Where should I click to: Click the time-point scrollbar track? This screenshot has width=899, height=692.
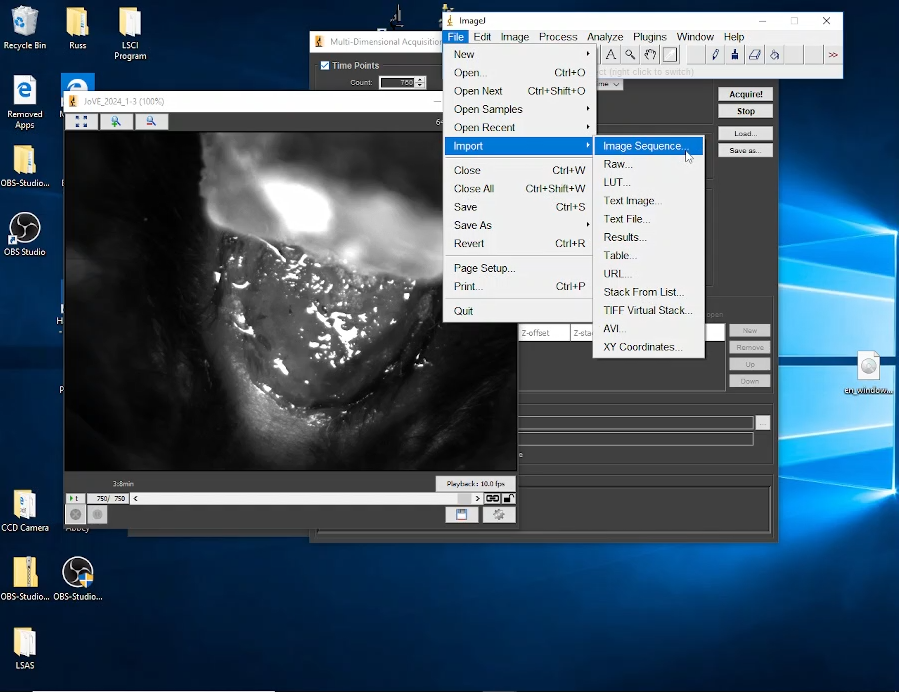300,498
